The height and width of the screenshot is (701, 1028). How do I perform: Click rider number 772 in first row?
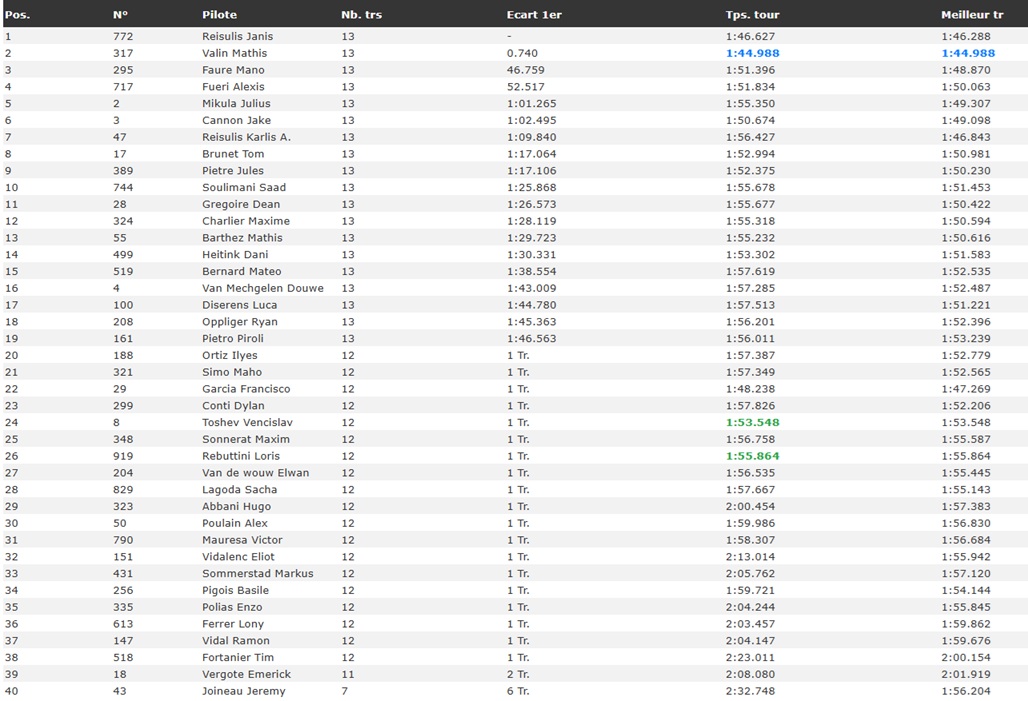(x=122, y=36)
